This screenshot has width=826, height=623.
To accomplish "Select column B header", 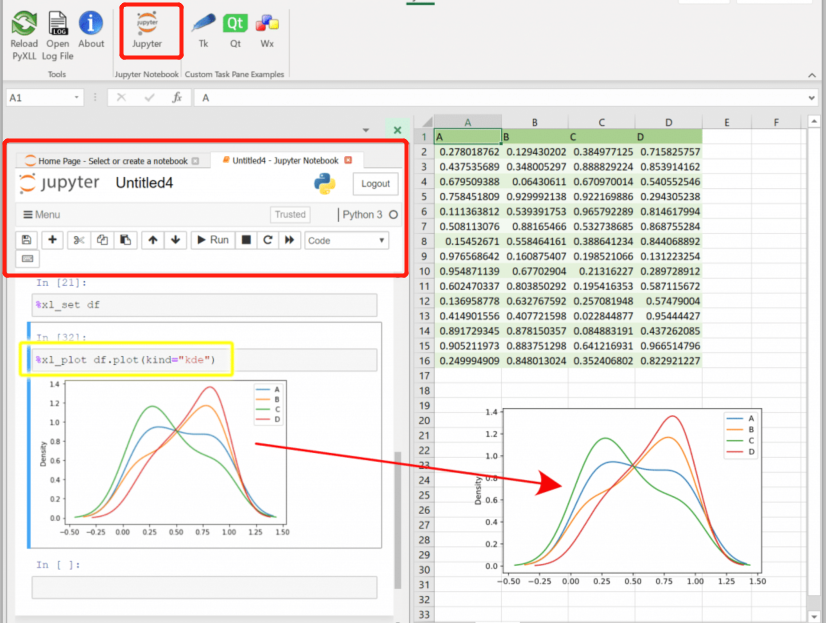I will coord(534,122).
